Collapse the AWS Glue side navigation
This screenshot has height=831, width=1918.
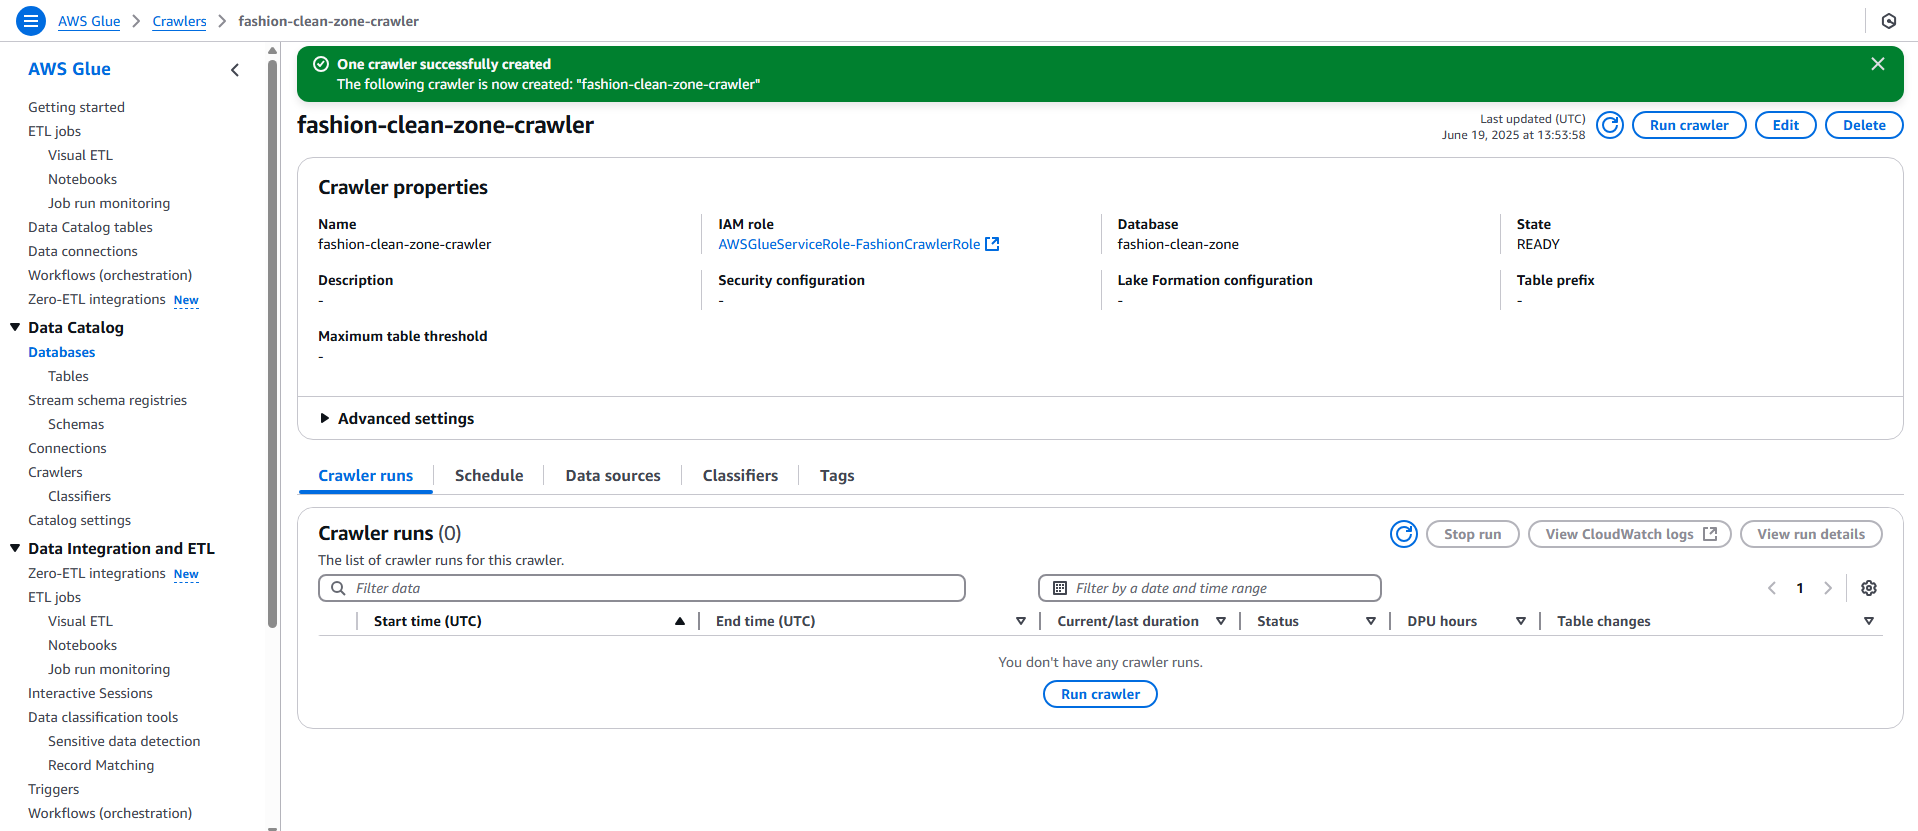(235, 70)
